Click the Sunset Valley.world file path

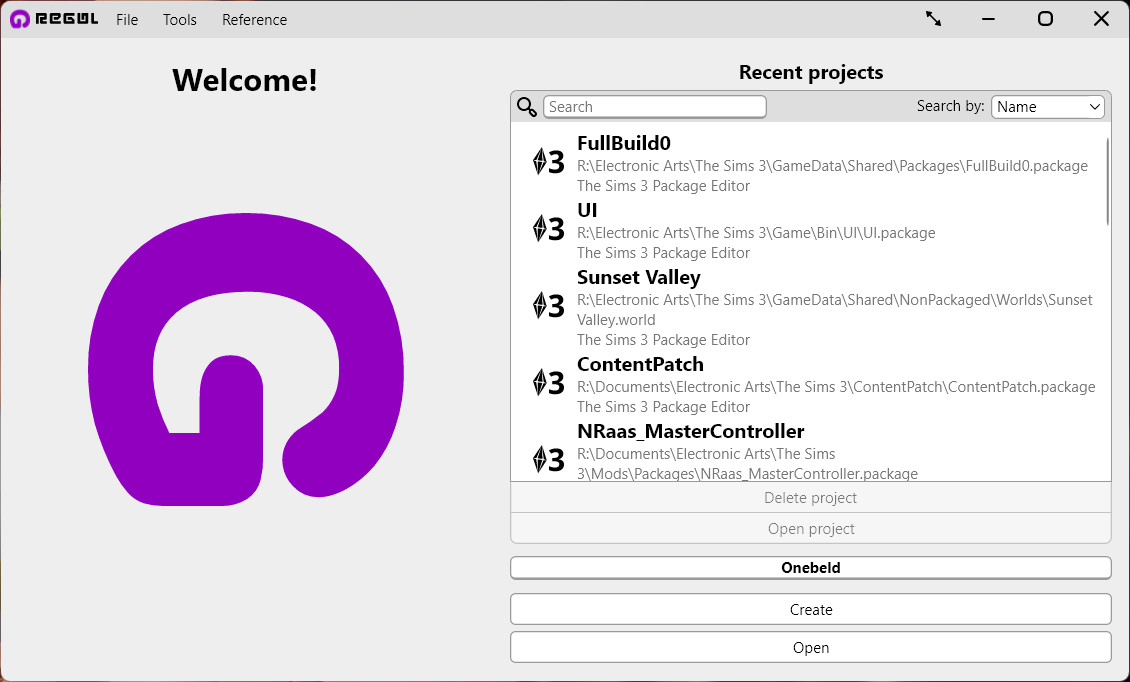835,310
